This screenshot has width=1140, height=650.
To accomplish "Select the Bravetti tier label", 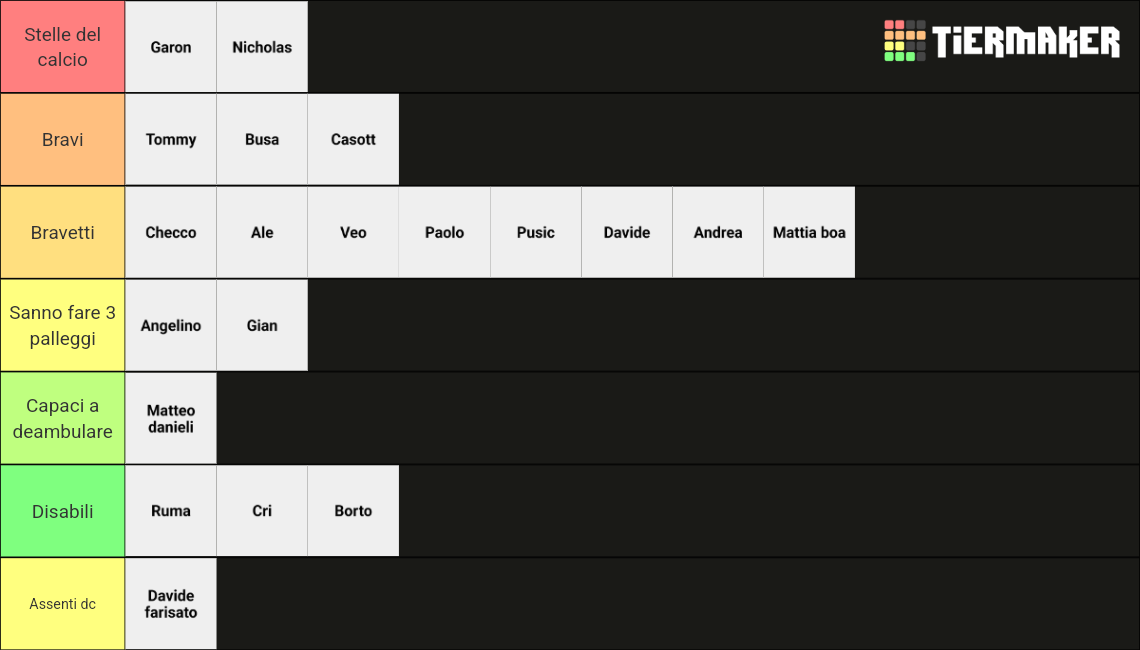I will tap(63, 232).
